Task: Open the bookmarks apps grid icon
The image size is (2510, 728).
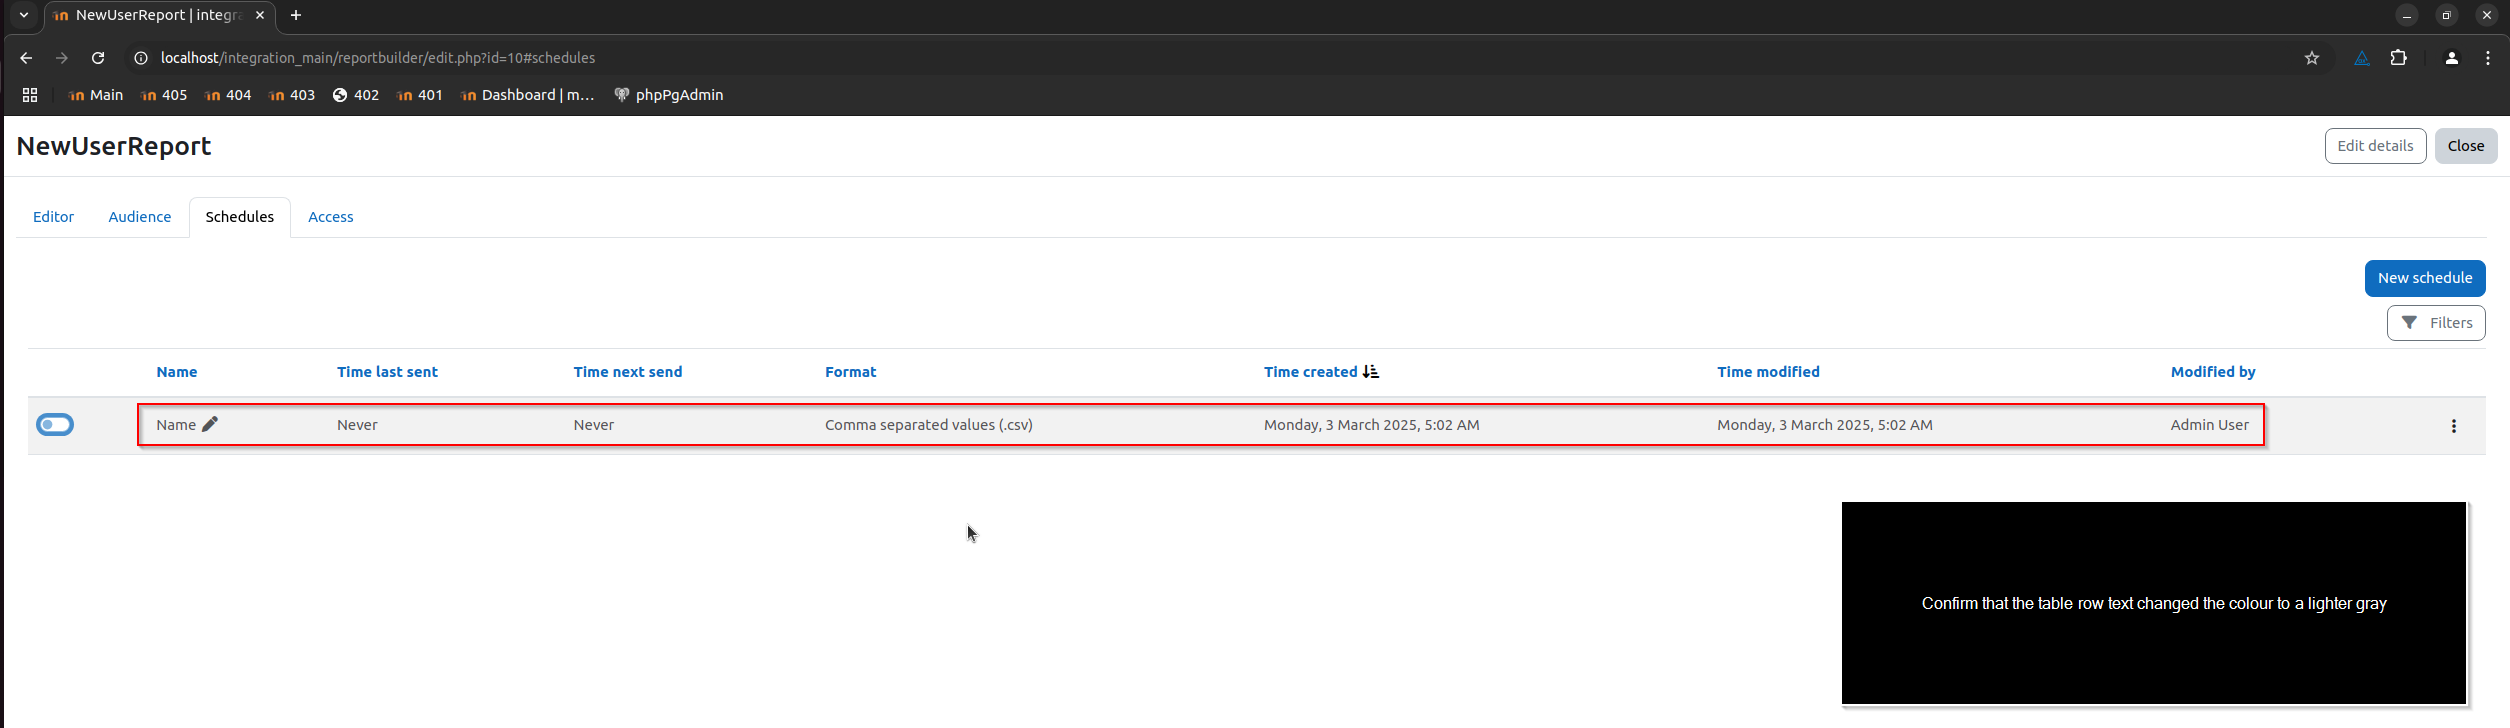Action: 30,95
